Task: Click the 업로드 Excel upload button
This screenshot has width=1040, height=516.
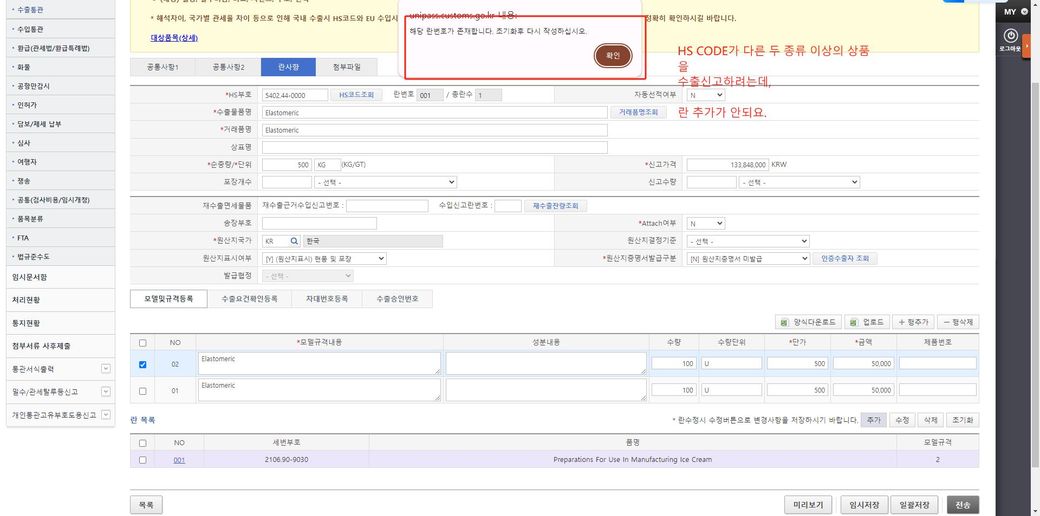Action: (866, 322)
